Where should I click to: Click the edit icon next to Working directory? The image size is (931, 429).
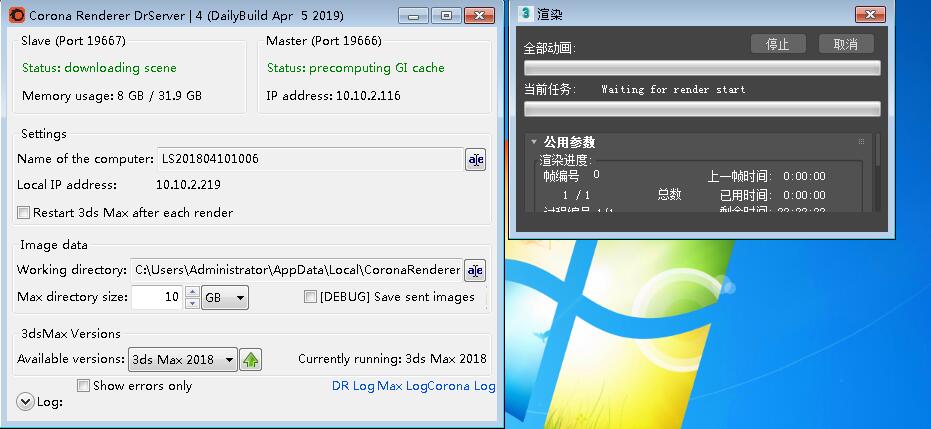(x=475, y=271)
